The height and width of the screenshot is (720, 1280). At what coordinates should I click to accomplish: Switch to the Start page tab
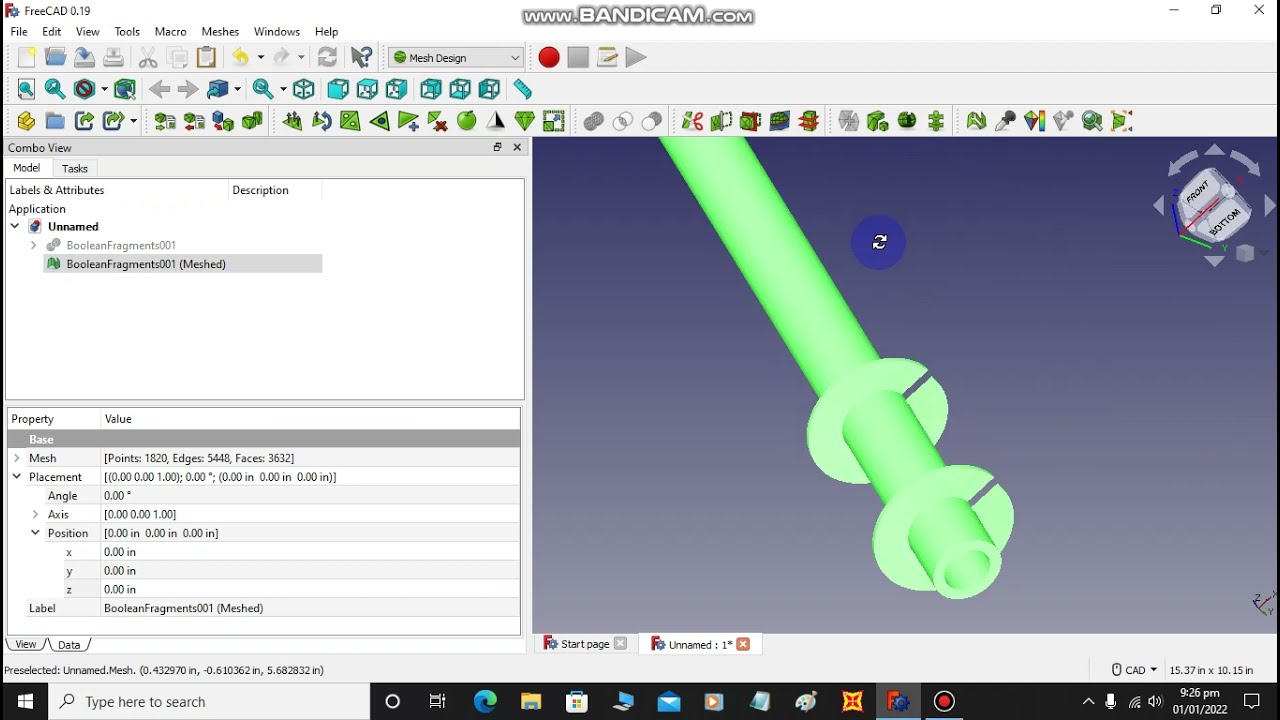coord(585,644)
